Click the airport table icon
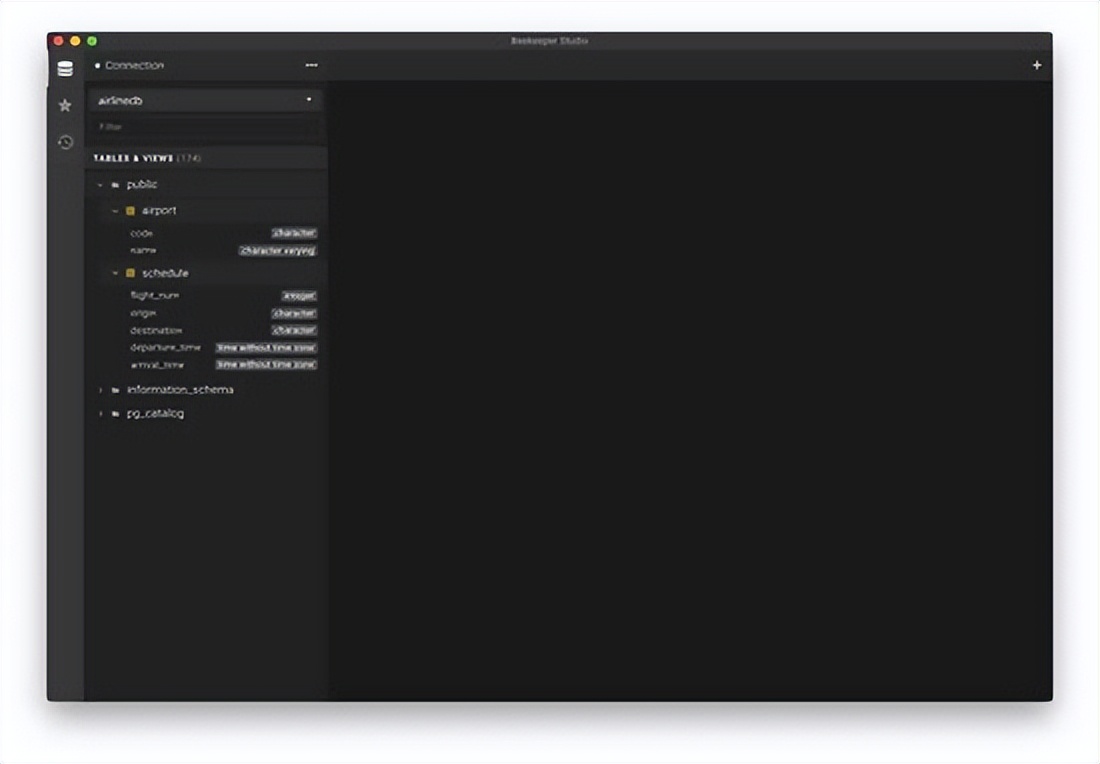 (x=130, y=211)
